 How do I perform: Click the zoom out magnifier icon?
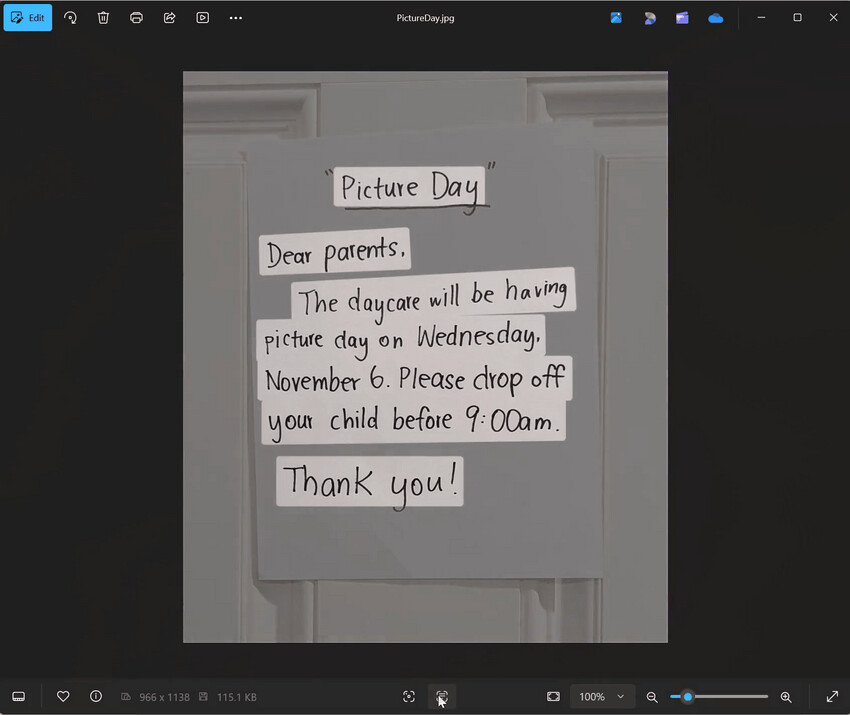(x=652, y=697)
